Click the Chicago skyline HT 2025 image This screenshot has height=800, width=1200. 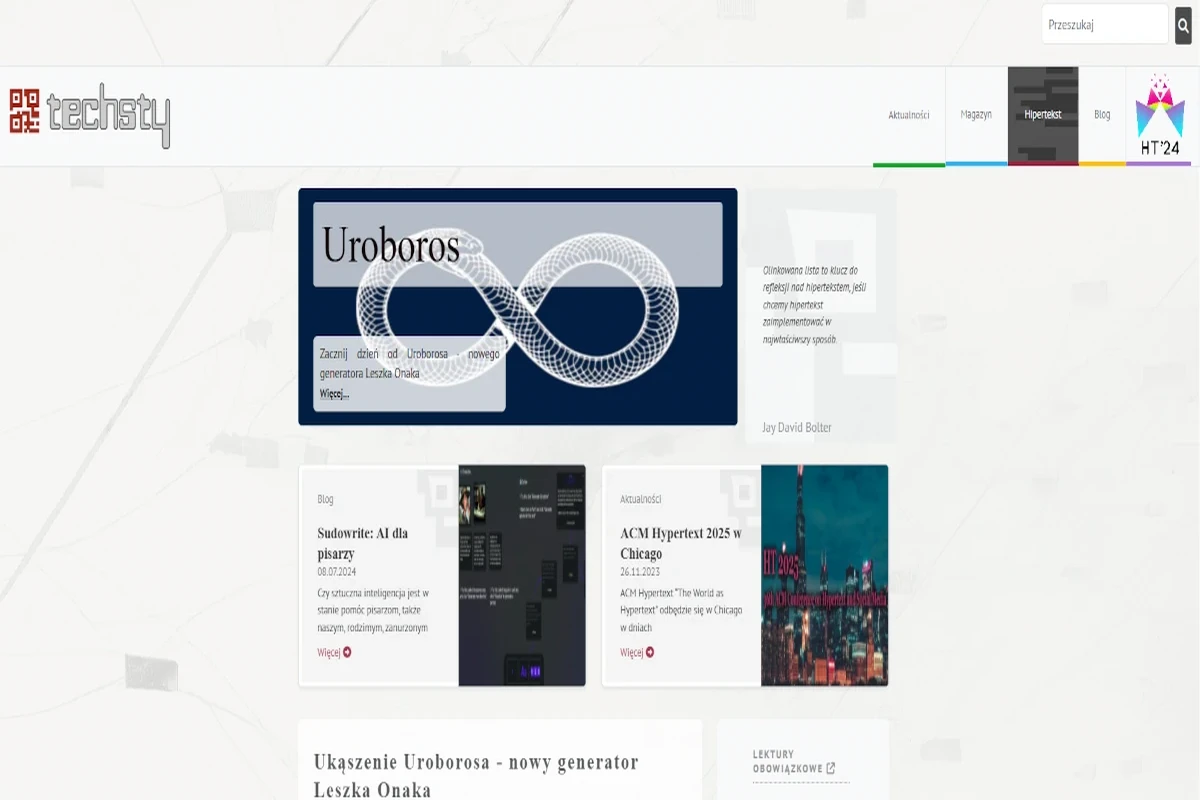click(822, 573)
